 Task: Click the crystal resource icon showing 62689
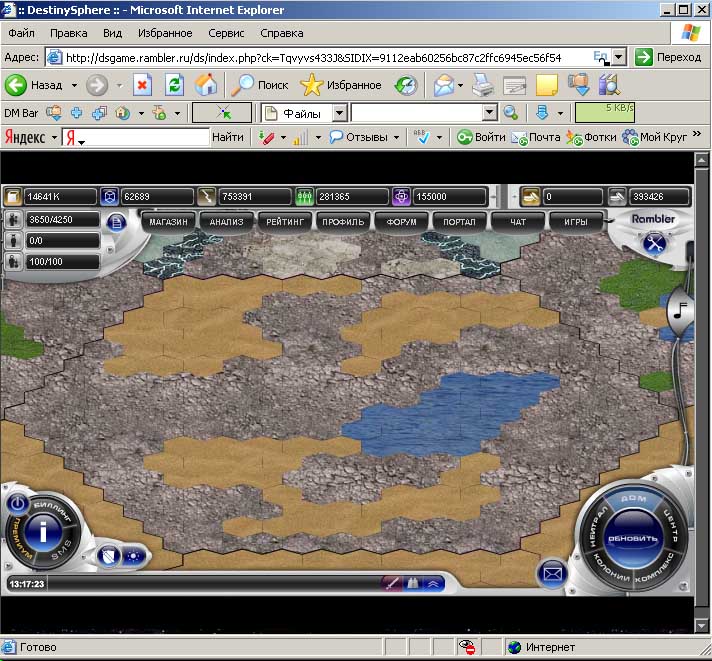[x=109, y=197]
